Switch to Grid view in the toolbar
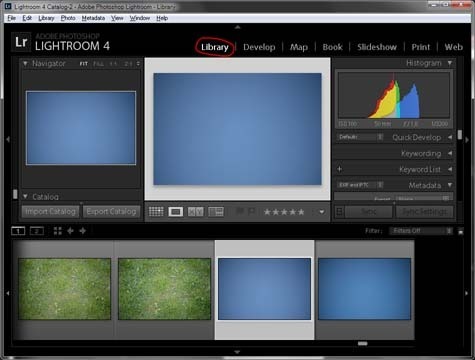Image resolution: width=475 pixels, height=360 pixels. [x=156, y=212]
